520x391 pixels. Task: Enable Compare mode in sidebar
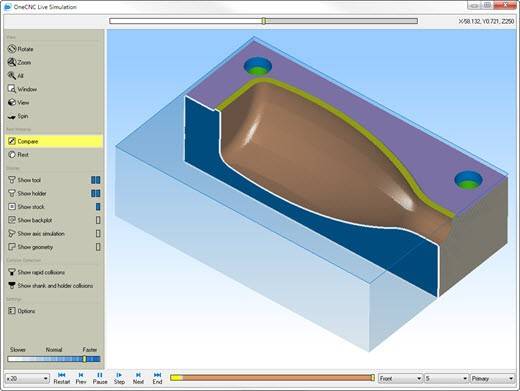pyautogui.click(x=54, y=141)
